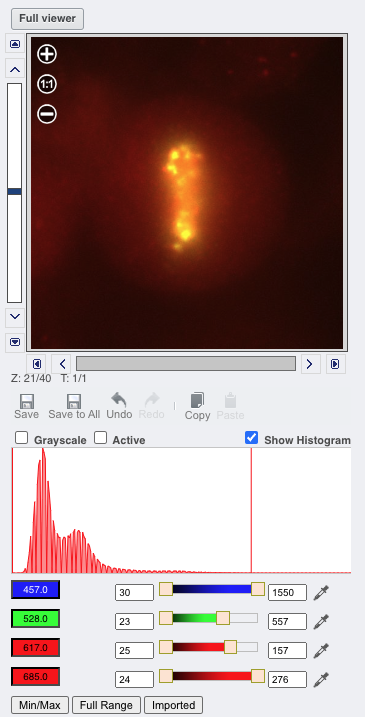Apply Min/Max intensity range

click(40, 705)
